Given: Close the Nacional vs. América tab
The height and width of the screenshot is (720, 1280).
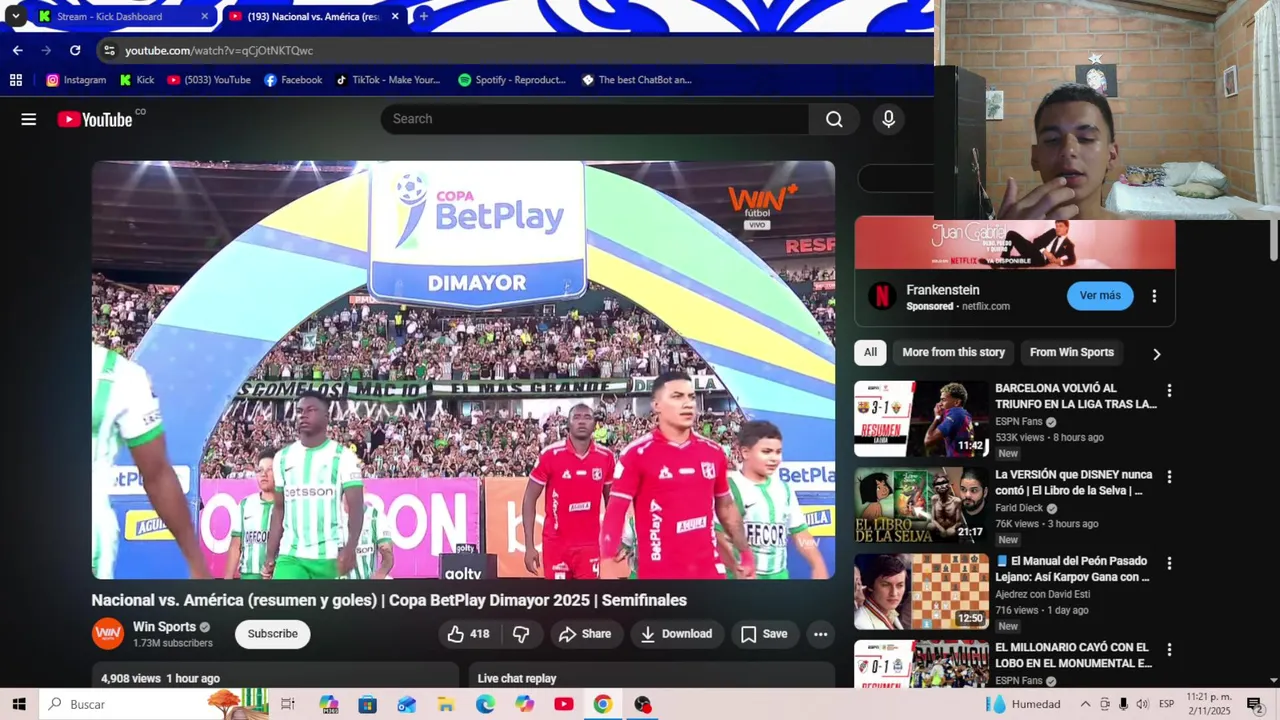Looking at the screenshot, I should (395, 16).
